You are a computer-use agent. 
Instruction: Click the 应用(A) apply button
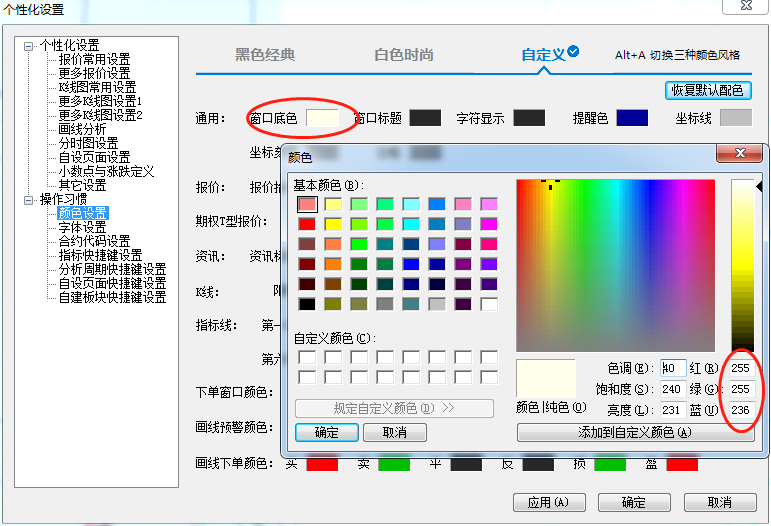point(548,502)
